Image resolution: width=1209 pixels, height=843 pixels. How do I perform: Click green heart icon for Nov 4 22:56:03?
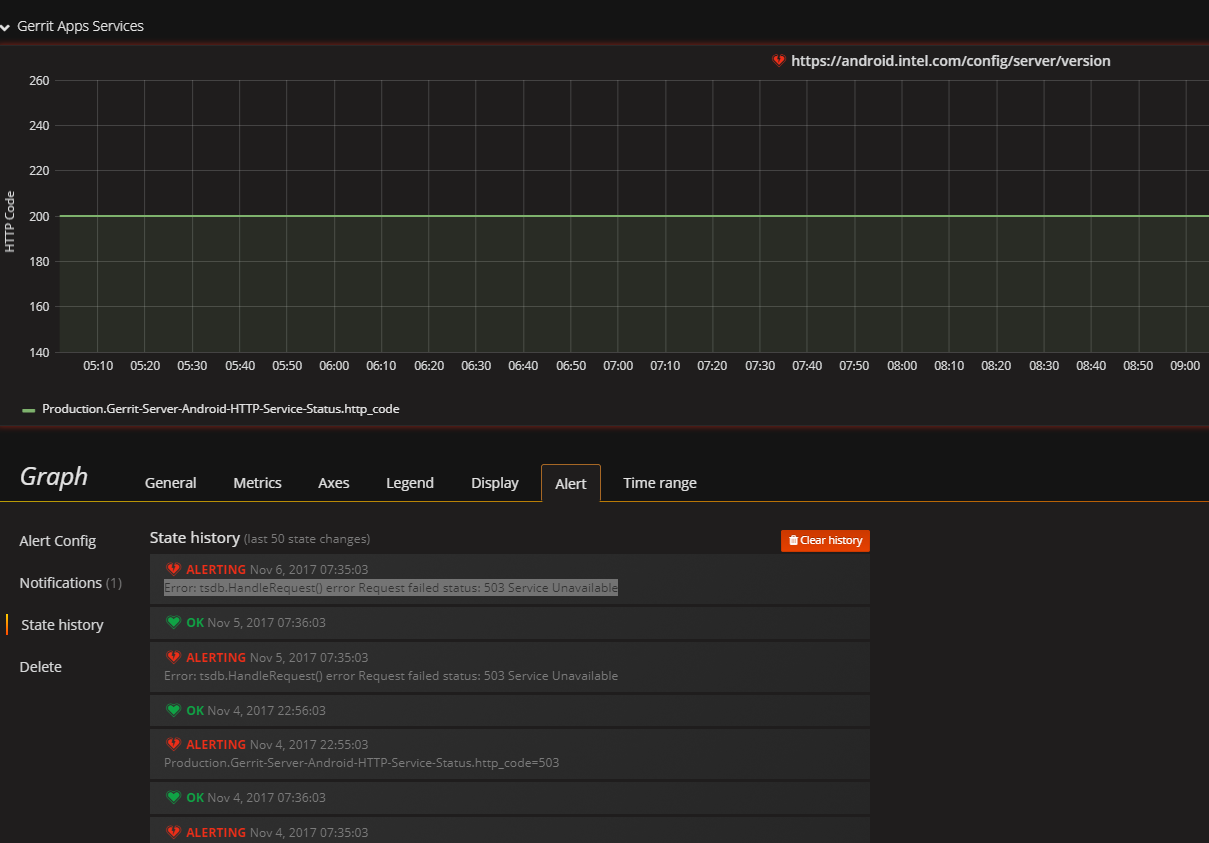pos(173,710)
